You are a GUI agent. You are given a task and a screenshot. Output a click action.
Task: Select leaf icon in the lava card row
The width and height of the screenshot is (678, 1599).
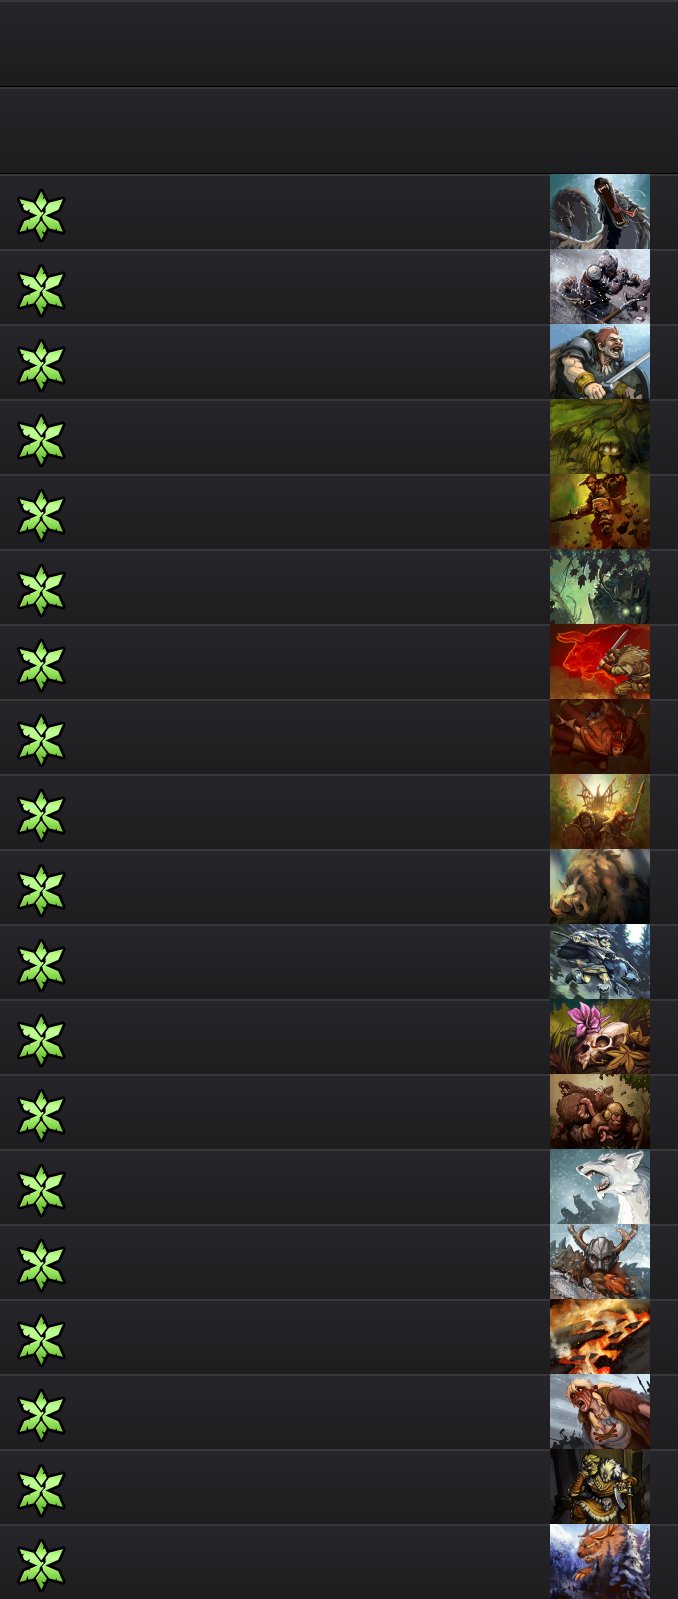(x=41, y=1340)
